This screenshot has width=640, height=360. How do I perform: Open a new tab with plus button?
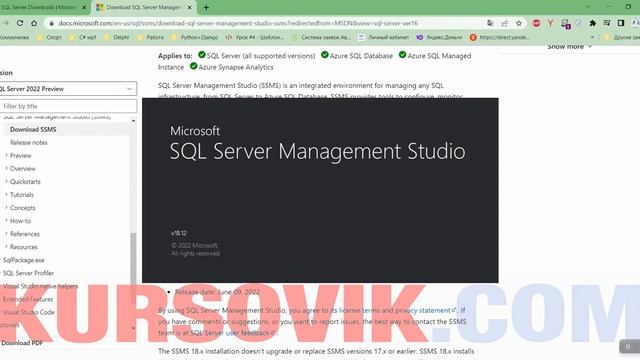[x=206, y=7]
